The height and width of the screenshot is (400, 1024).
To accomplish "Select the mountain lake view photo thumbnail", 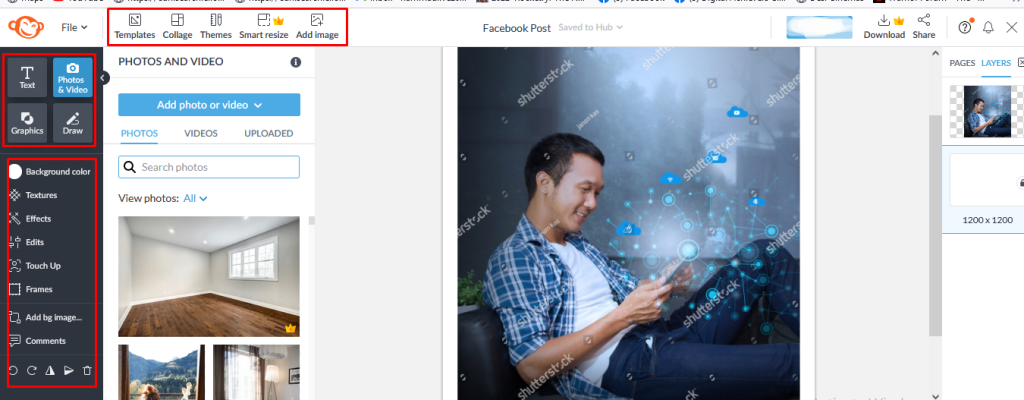I will (x=161, y=373).
